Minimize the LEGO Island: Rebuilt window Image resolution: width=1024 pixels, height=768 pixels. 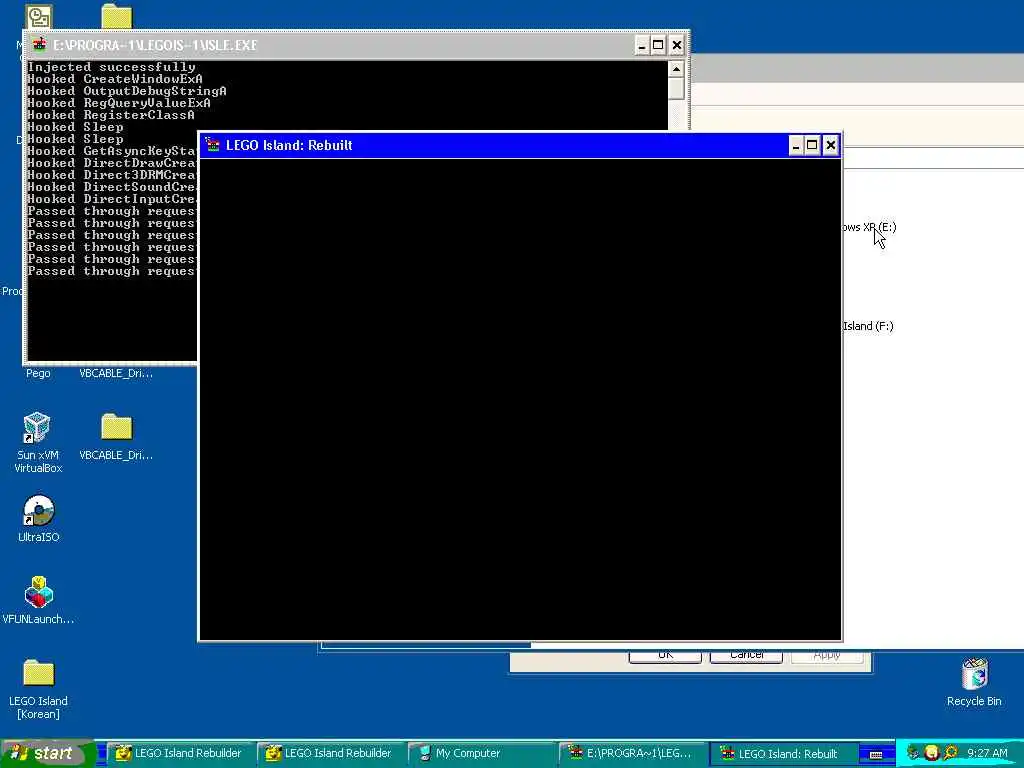click(795, 145)
